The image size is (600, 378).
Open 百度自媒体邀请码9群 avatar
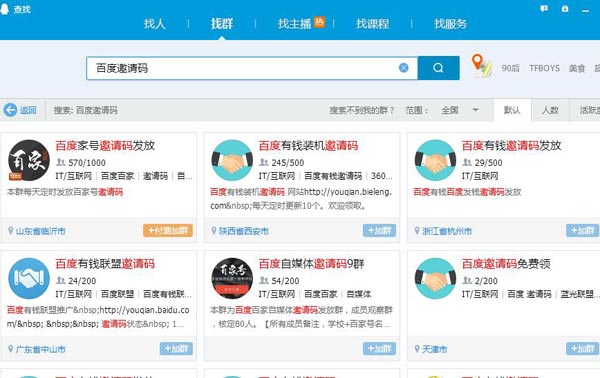[x=232, y=278]
